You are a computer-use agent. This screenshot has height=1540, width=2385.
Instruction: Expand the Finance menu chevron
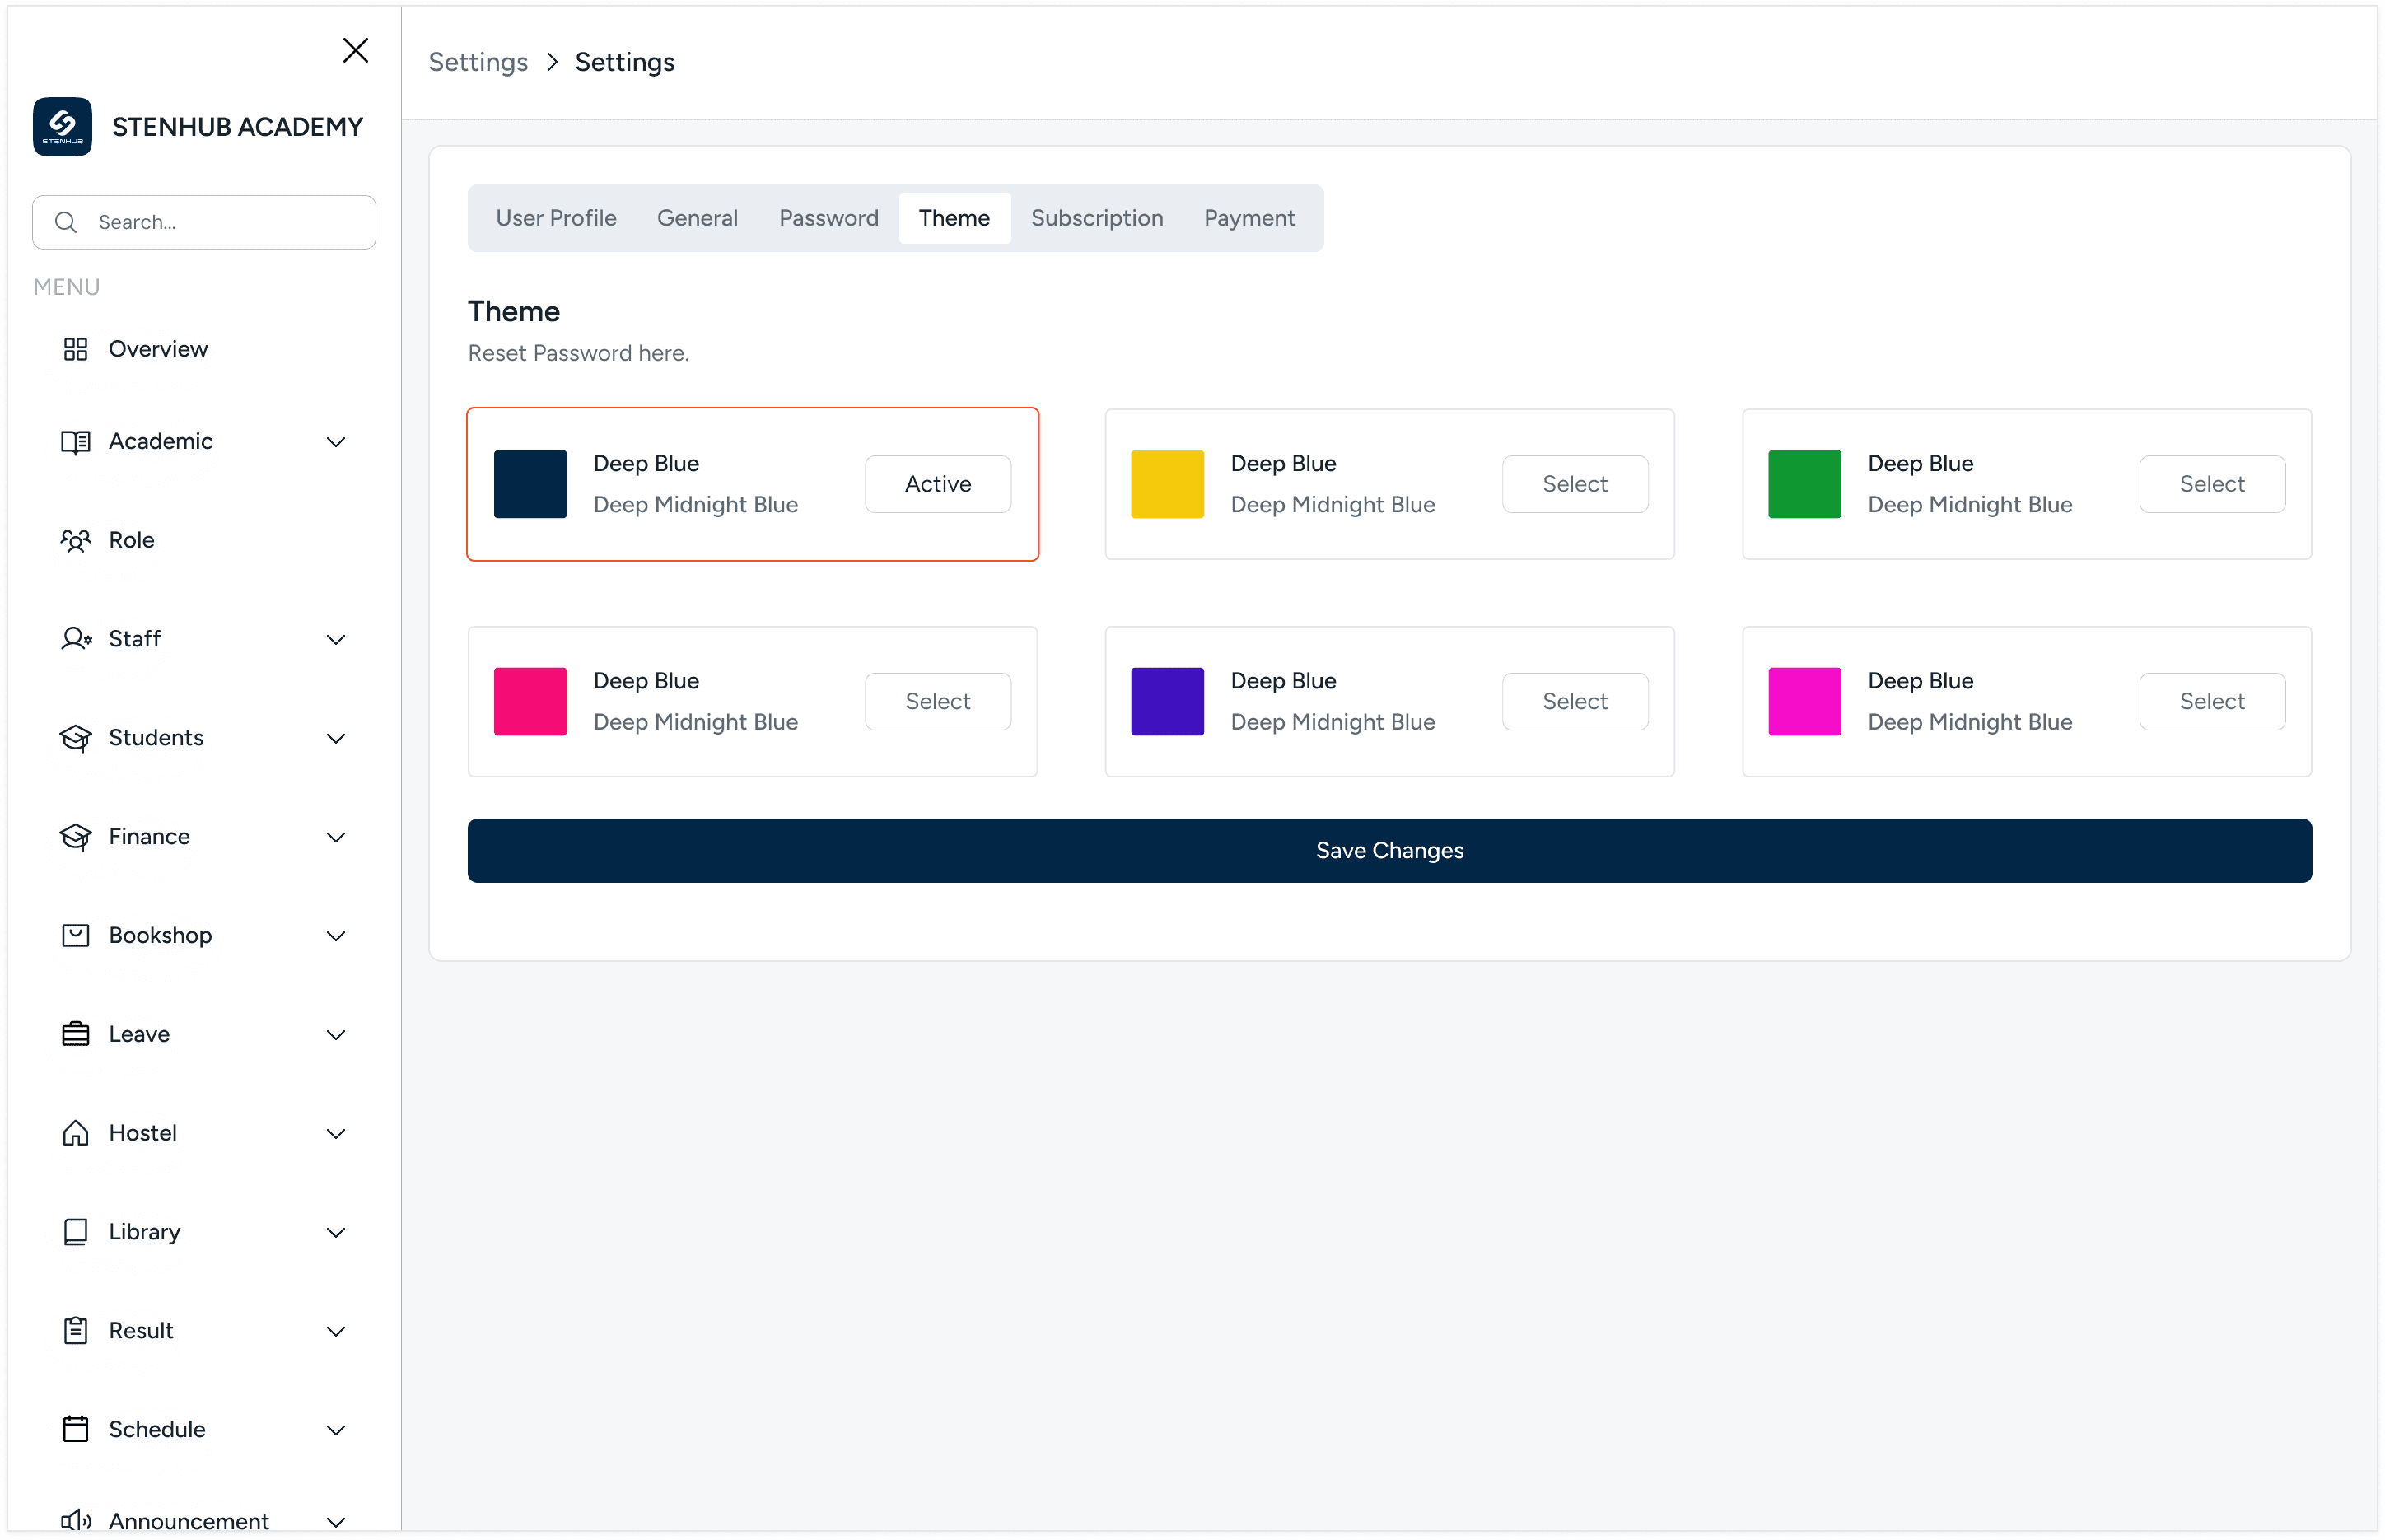pos(336,837)
